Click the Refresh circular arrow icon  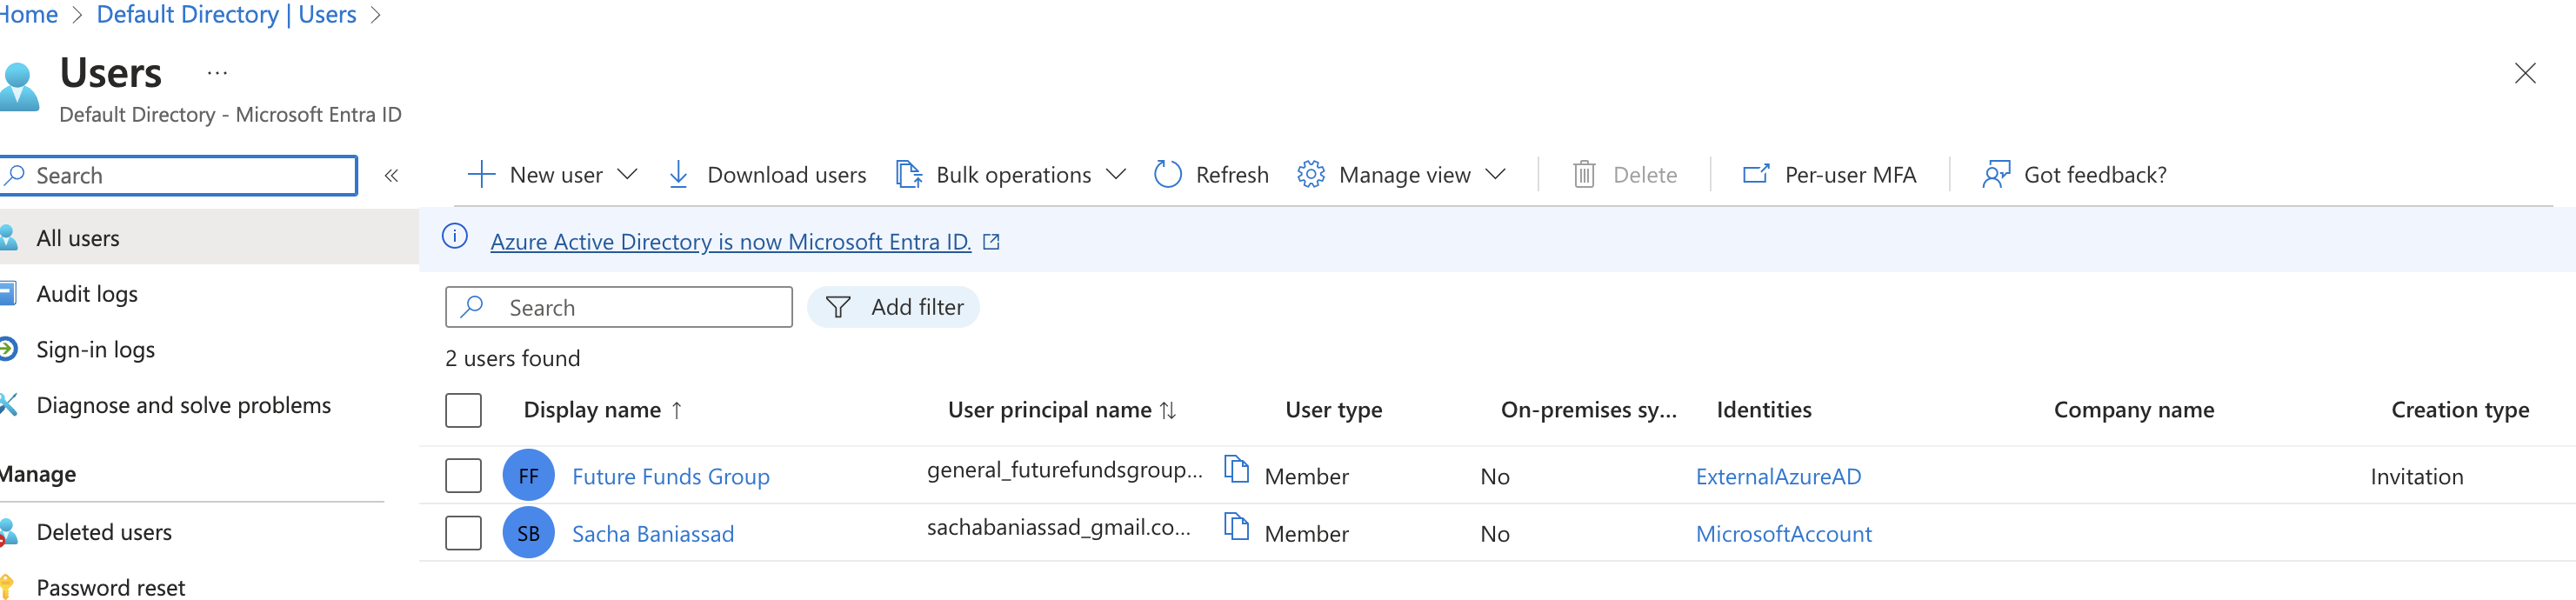[x=1167, y=175]
